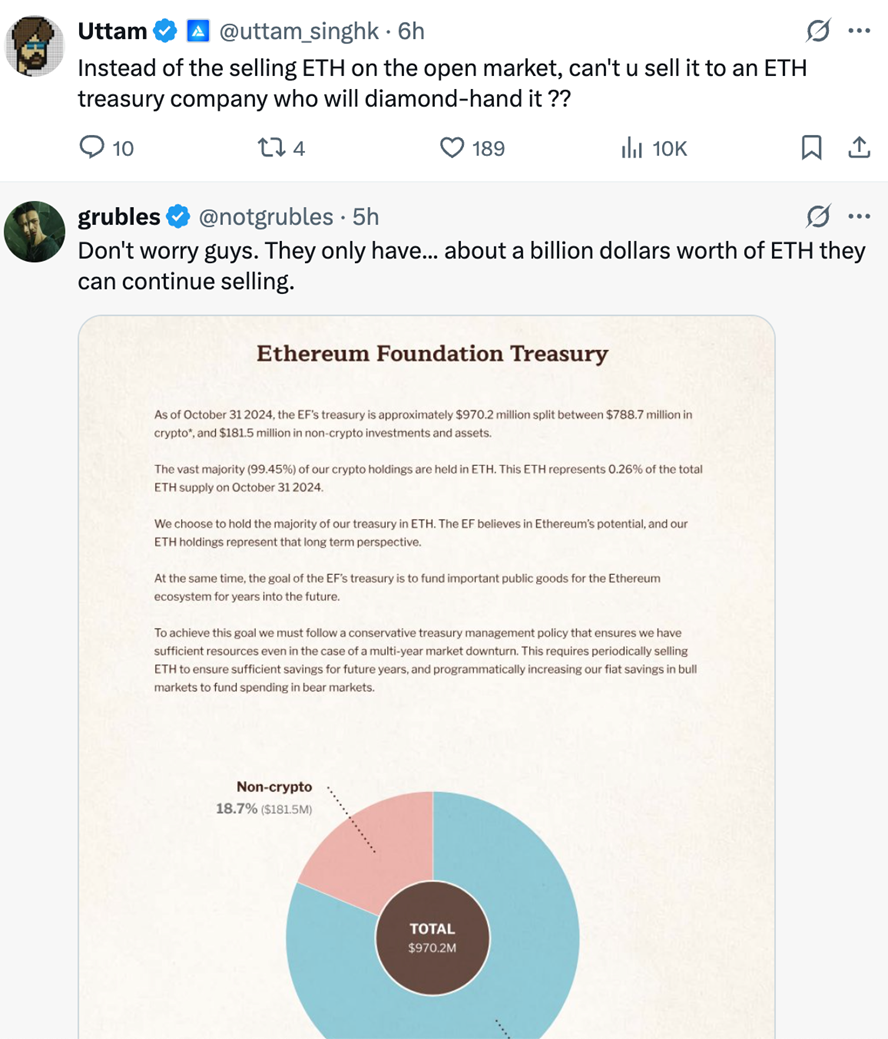Click the Grok icon on Uttam's tweet
This screenshot has width=888, height=1039.
point(817,32)
